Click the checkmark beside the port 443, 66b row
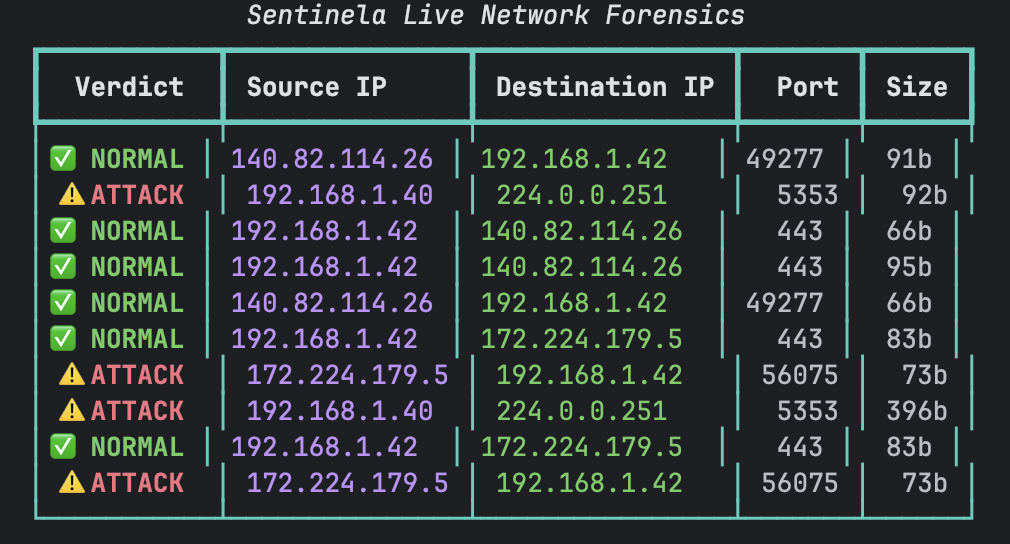Screen dimensions: 1010x544 point(63,231)
